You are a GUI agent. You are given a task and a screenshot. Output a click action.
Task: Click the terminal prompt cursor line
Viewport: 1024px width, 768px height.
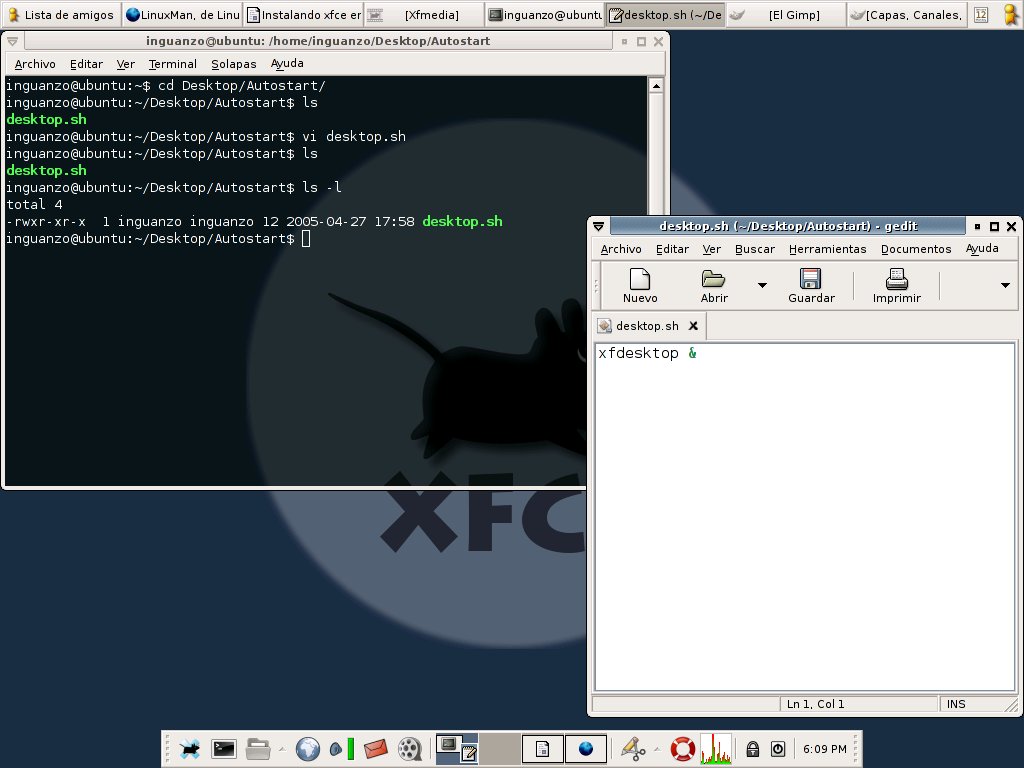pos(306,238)
